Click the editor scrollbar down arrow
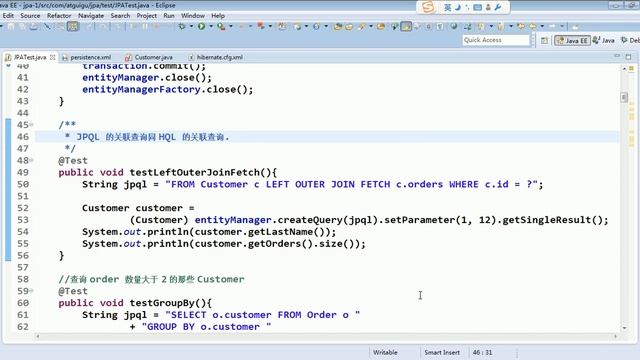The height and width of the screenshot is (360, 640). pyautogui.click(x=624, y=328)
